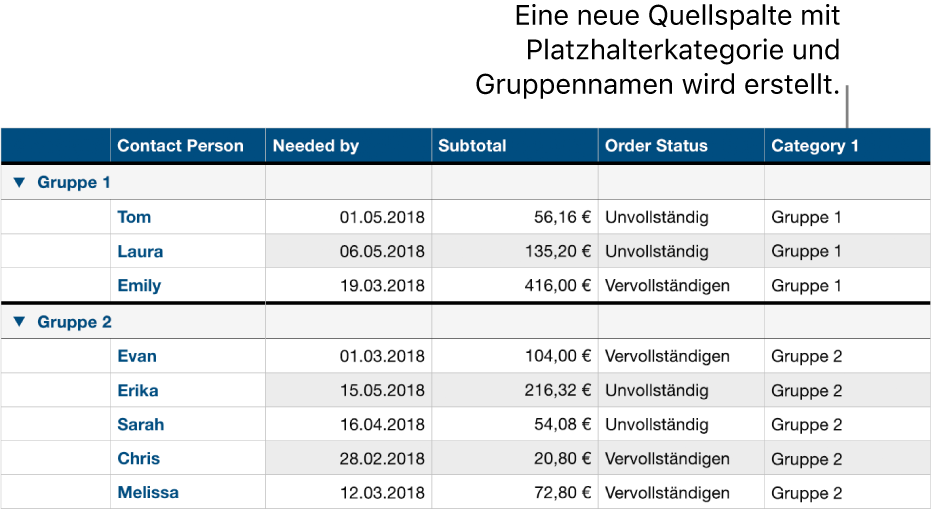Select the Contact Person column header
This screenshot has height=511, width=931.
pyautogui.click(x=180, y=146)
